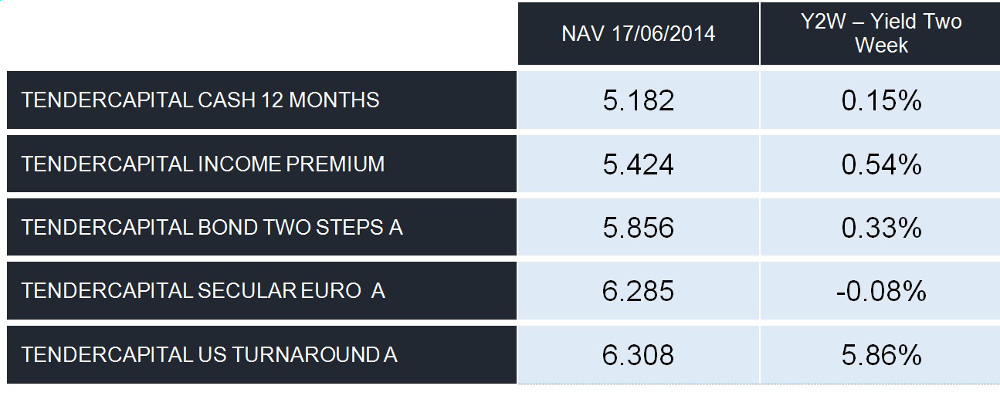Click the NAV value 5.856
1000x396 pixels.
(638, 228)
